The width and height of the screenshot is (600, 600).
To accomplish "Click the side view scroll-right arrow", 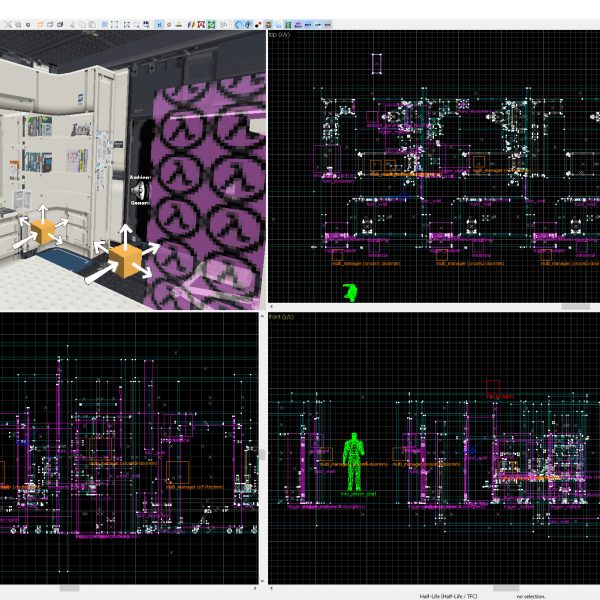I will pyautogui.click(x=255, y=588).
